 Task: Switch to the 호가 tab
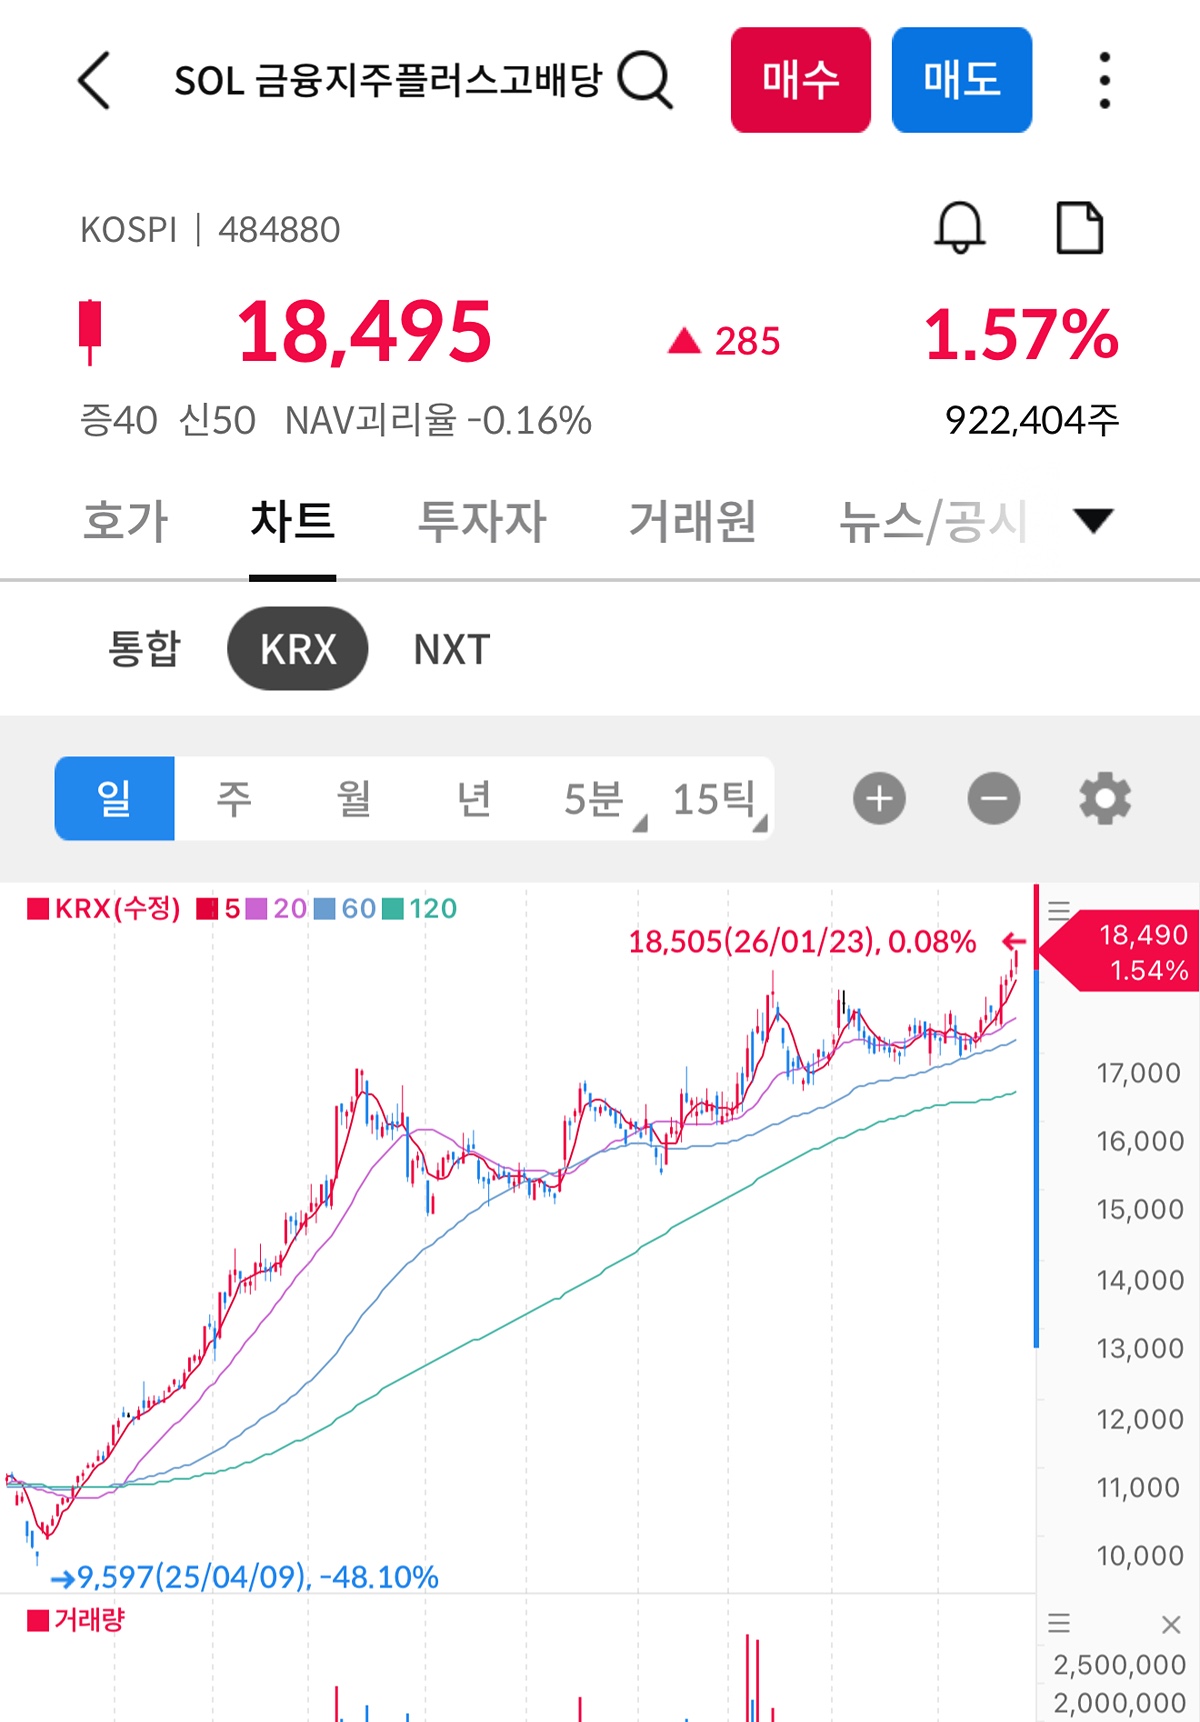[x=126, y=521]
